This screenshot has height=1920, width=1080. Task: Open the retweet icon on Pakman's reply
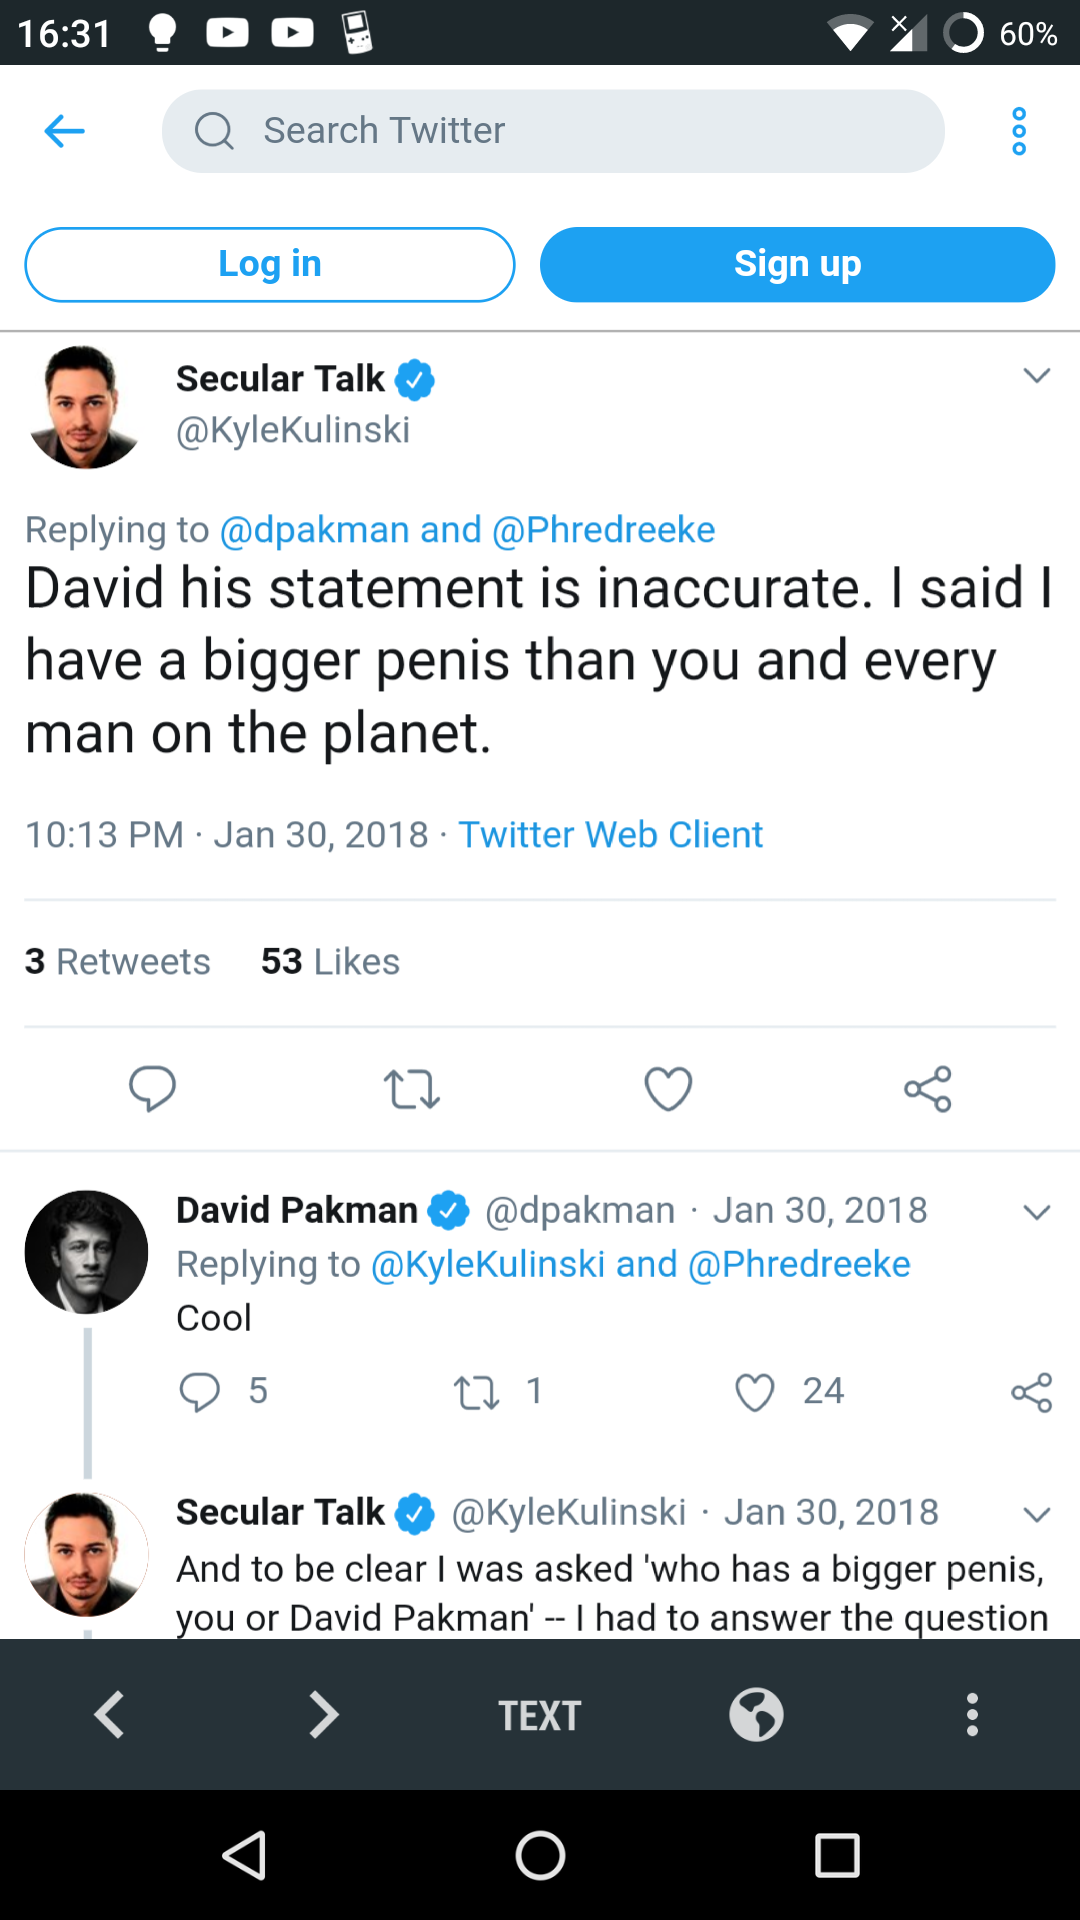(x=478, y=1392)
